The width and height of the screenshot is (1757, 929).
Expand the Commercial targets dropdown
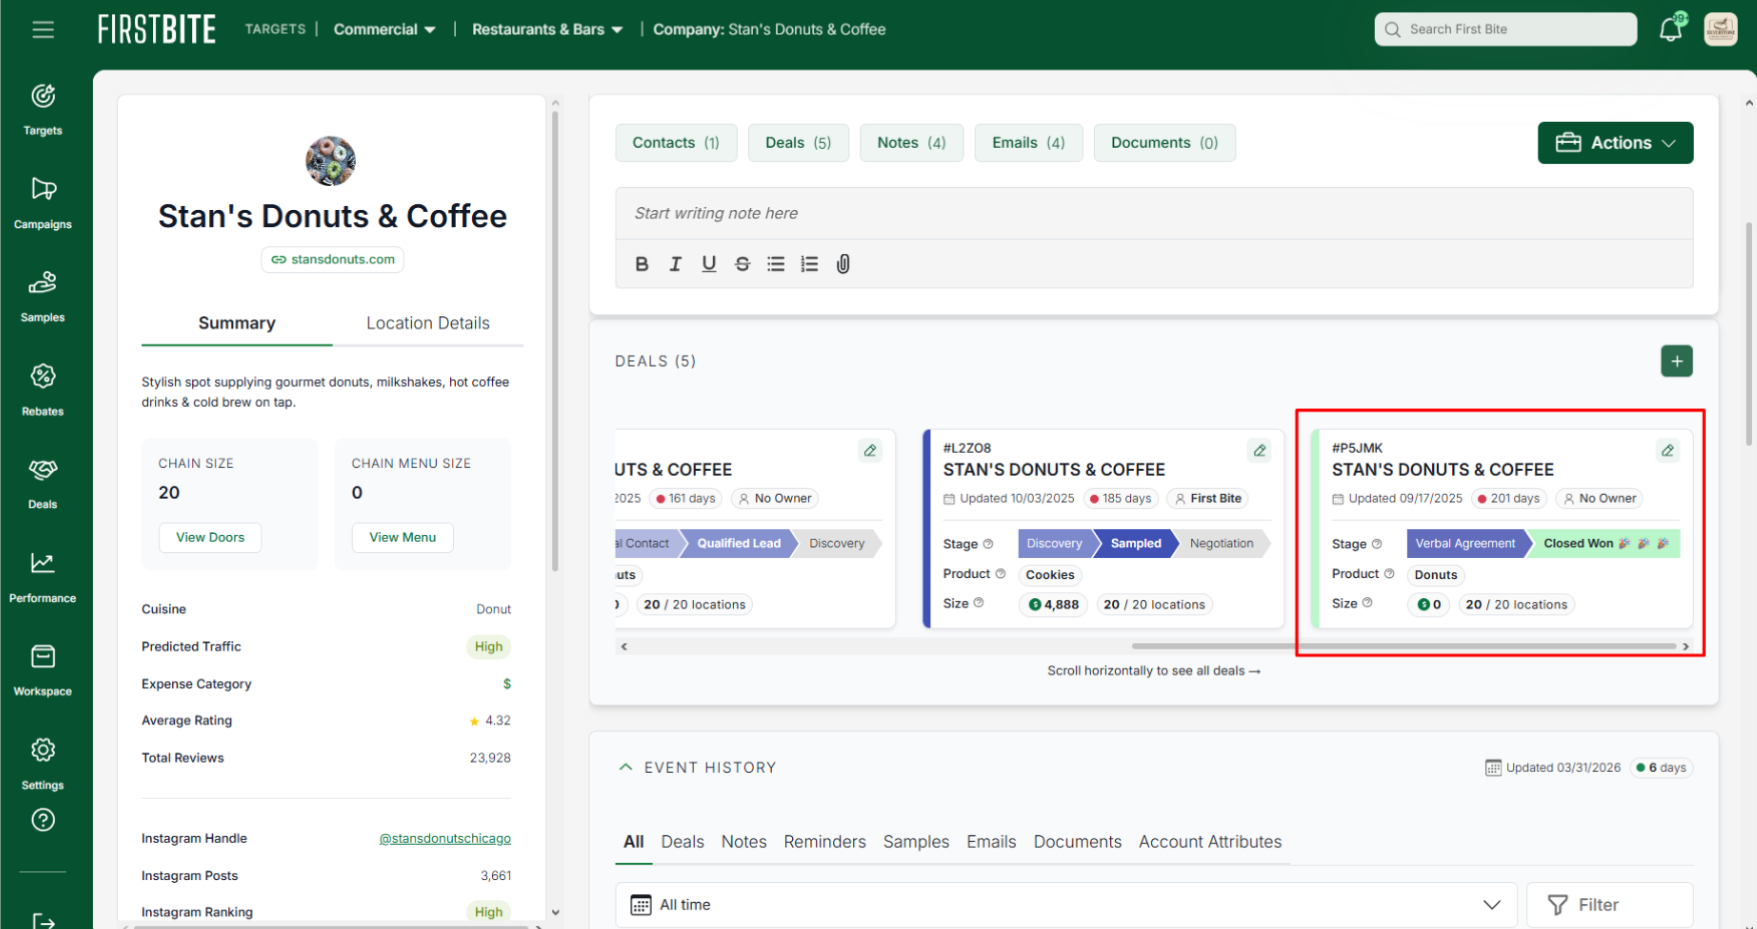(384, 30)
